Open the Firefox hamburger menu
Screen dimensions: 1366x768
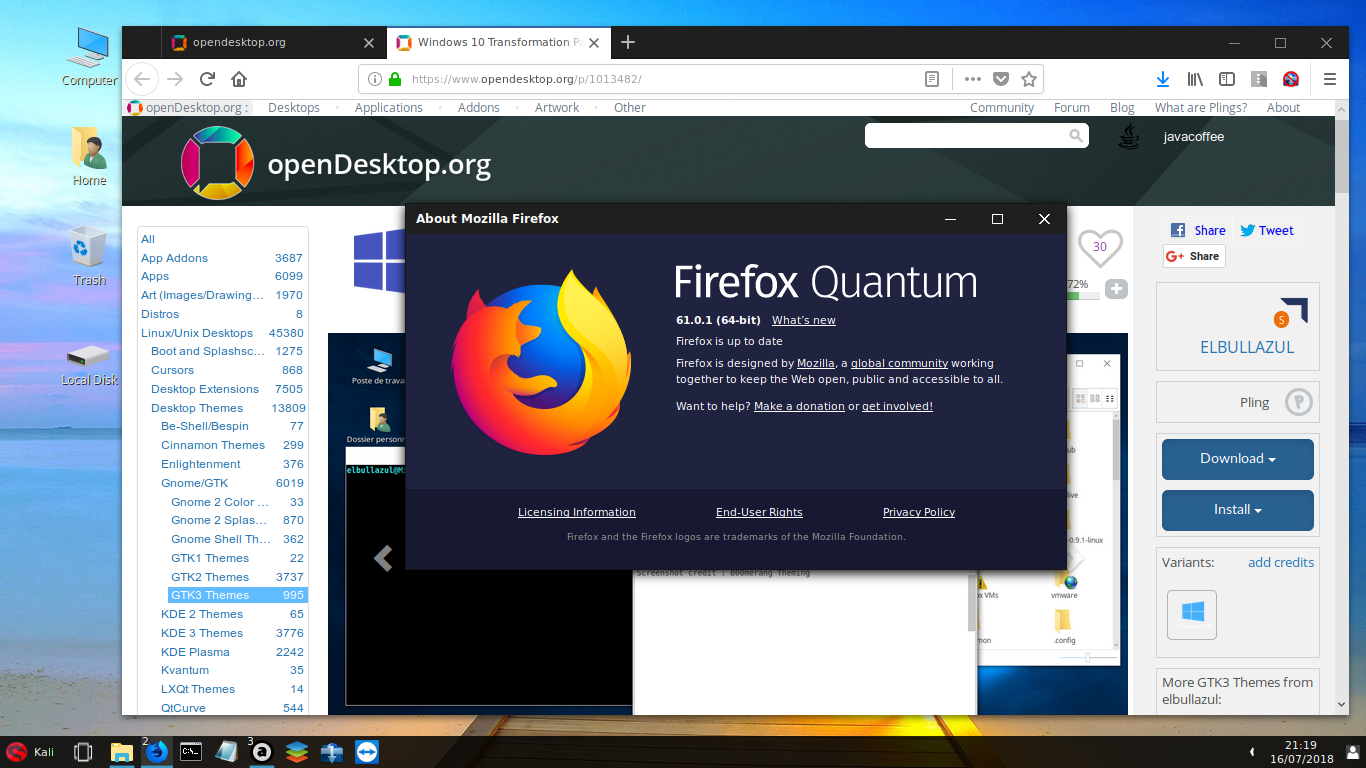1330,79
